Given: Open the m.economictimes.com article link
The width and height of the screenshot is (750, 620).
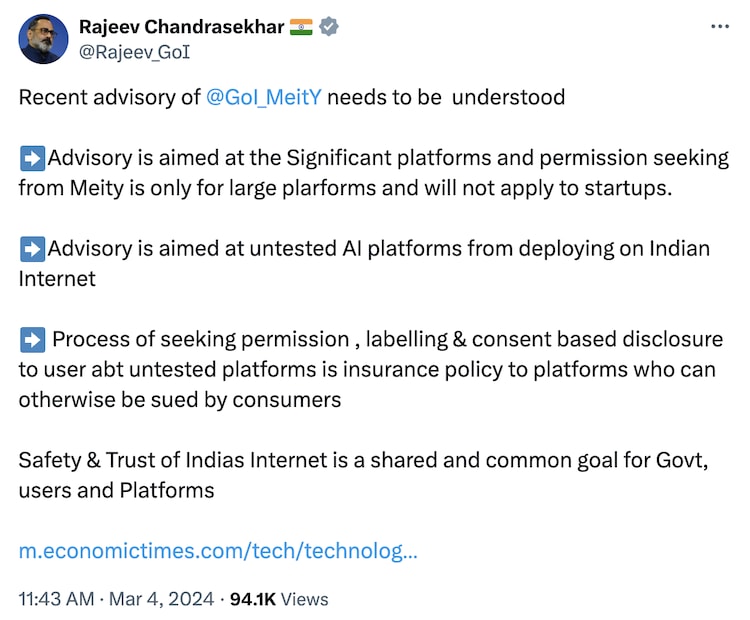Looking at the screenshot, I should click(218, 551).
